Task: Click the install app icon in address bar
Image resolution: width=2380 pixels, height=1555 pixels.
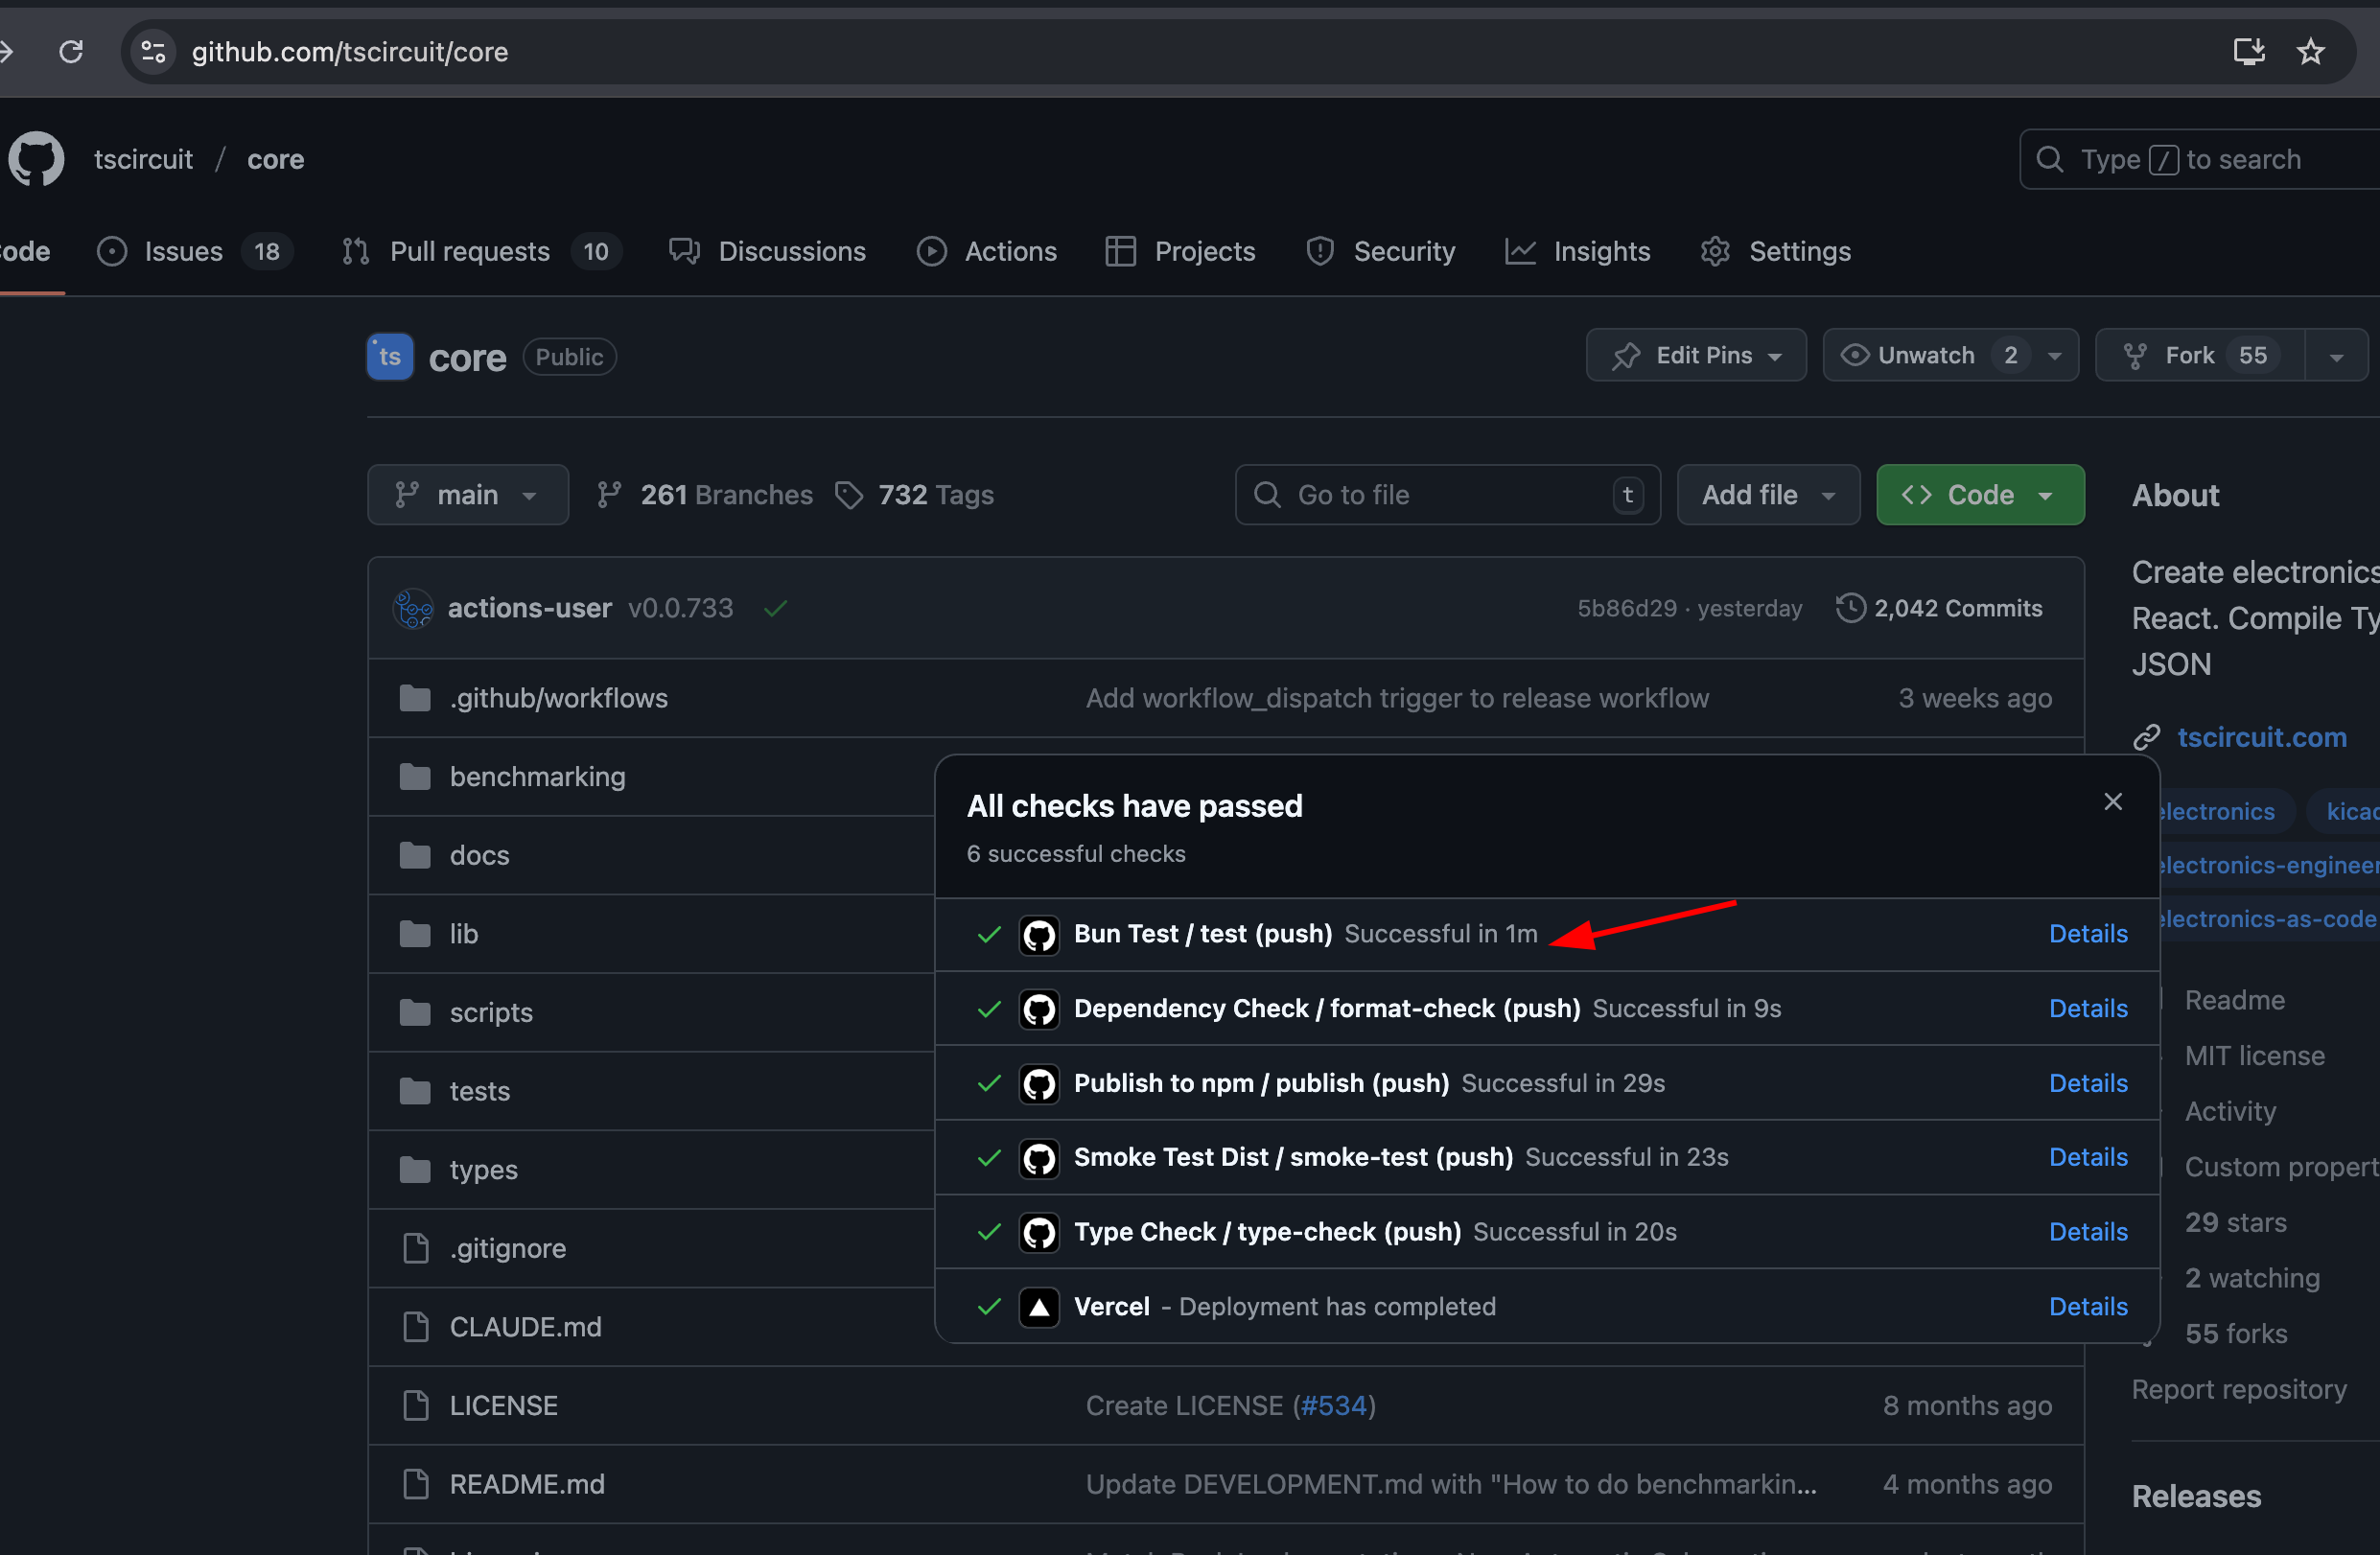Action: (2249, 51)
